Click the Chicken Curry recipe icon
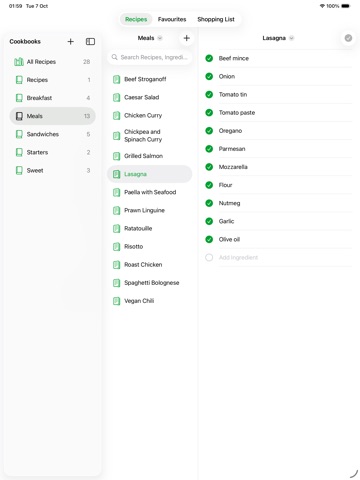 [x=116, y=116]
